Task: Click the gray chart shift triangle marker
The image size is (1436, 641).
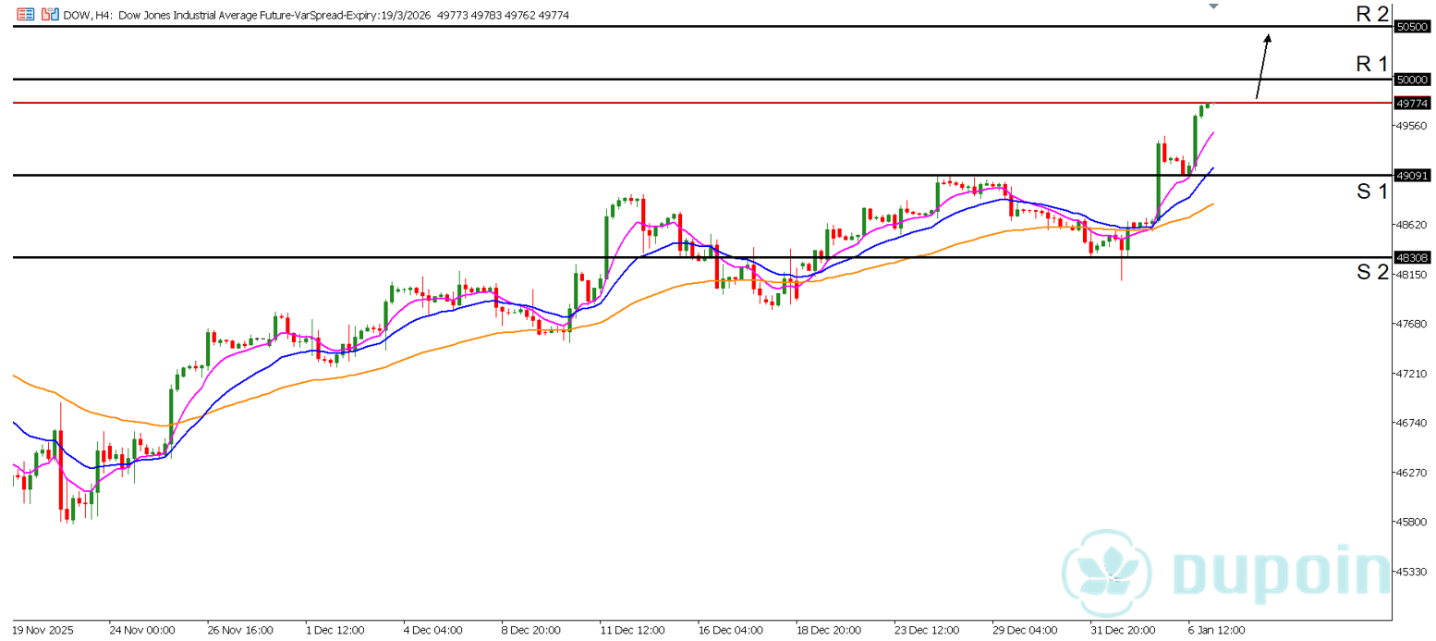Action: (x=1213, y=7)
